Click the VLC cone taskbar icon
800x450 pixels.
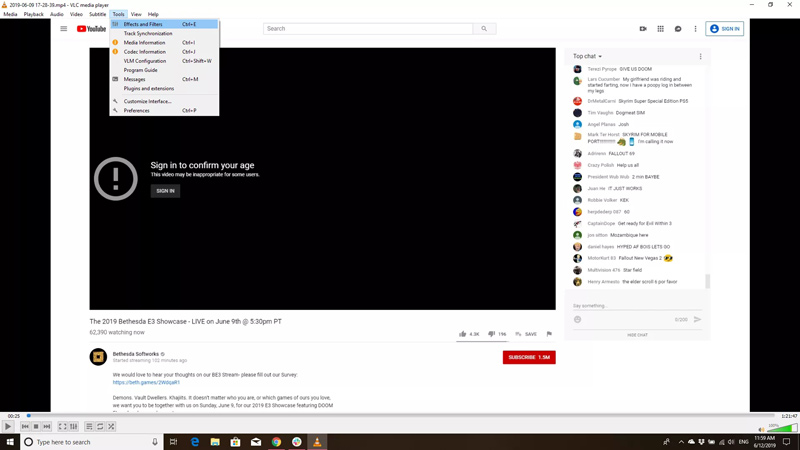pyautogui.click(x=317, y=442)
